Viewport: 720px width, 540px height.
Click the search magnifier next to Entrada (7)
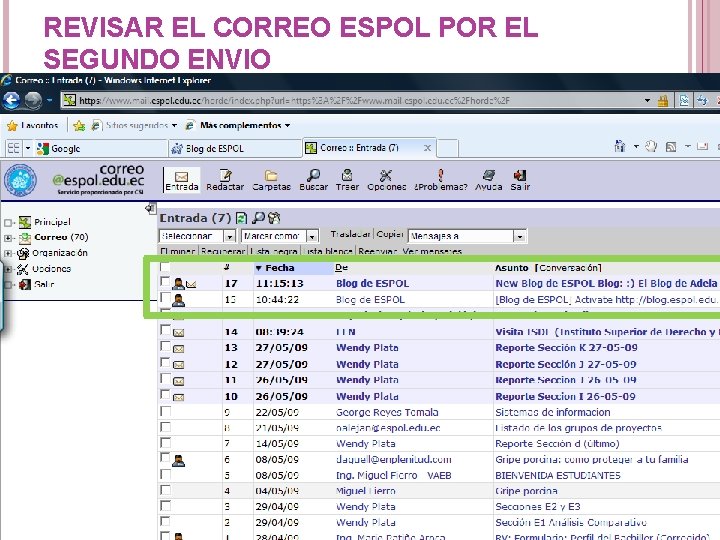pyautogui.click(x=259, y=218)
